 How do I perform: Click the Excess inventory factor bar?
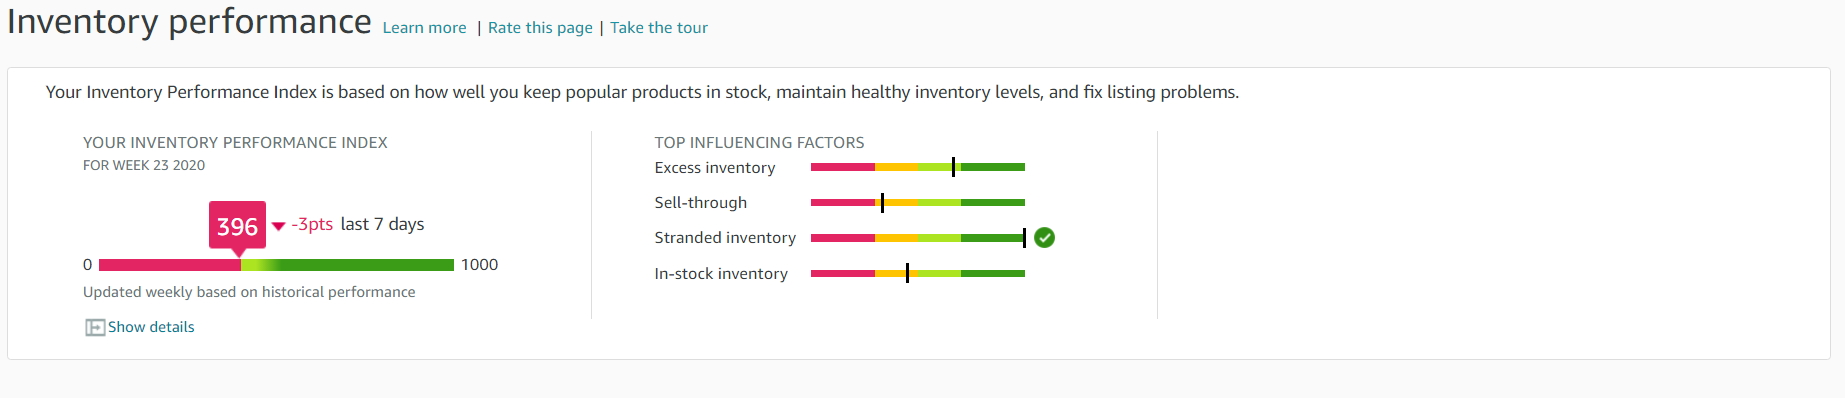(x=918, y=167)
